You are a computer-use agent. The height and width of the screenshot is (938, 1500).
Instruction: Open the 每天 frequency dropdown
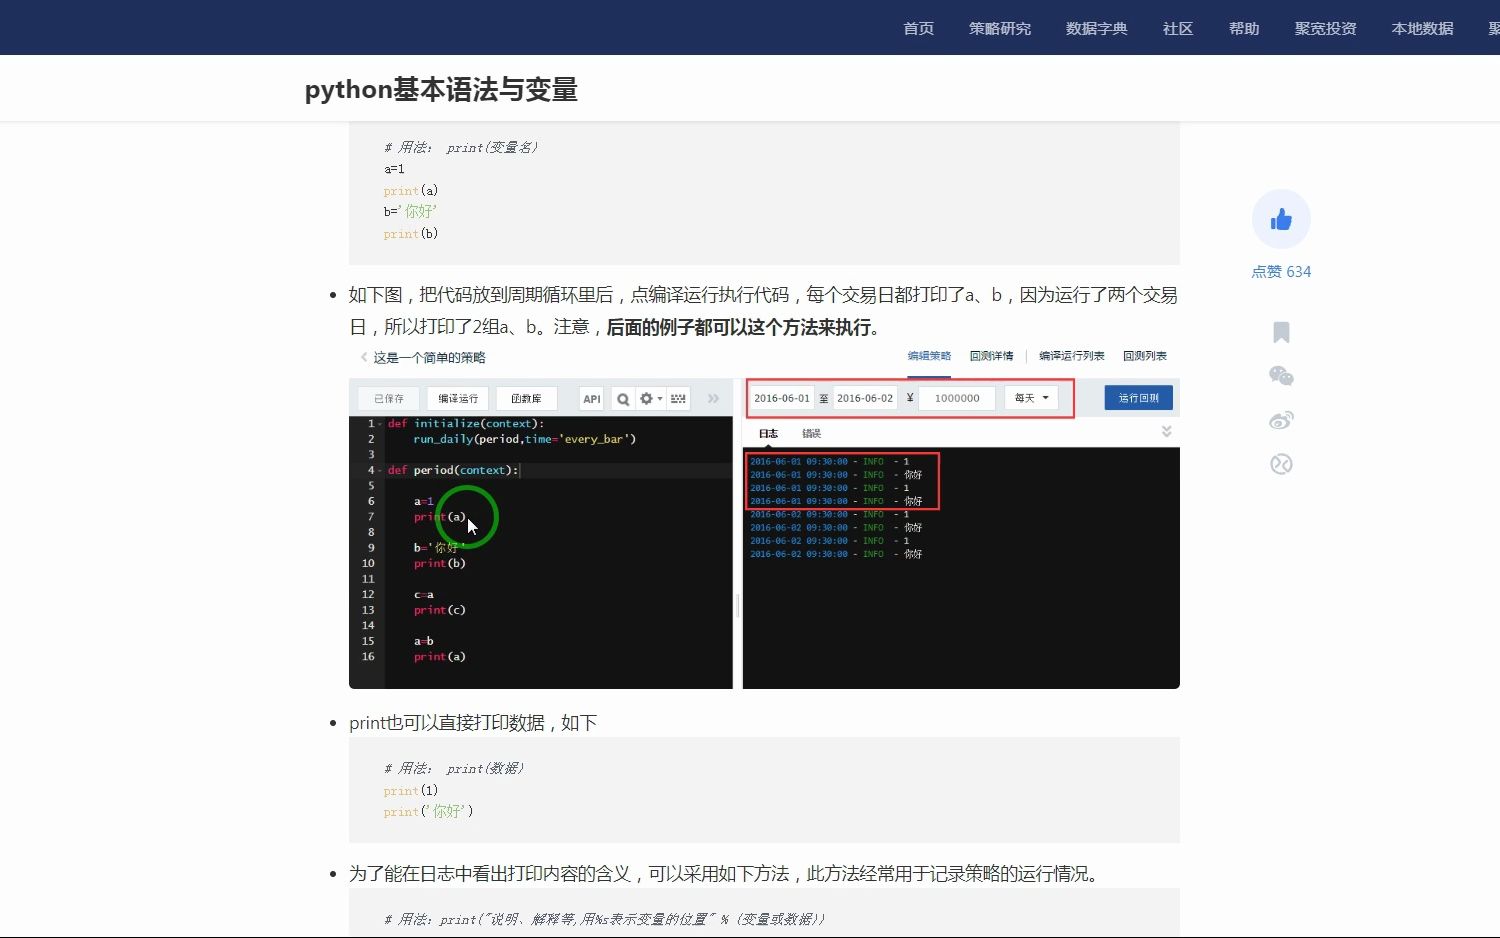pyautogui.click(x=1031, y=398)
